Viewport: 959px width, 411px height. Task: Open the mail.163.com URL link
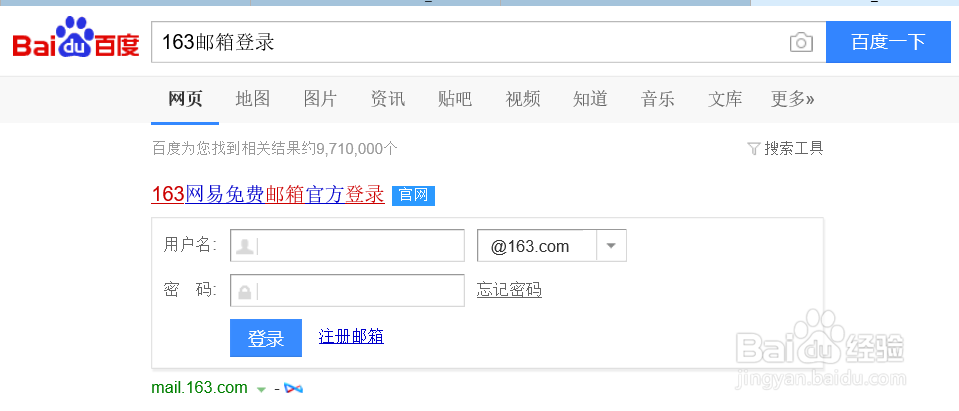click(x=199, y=388)
